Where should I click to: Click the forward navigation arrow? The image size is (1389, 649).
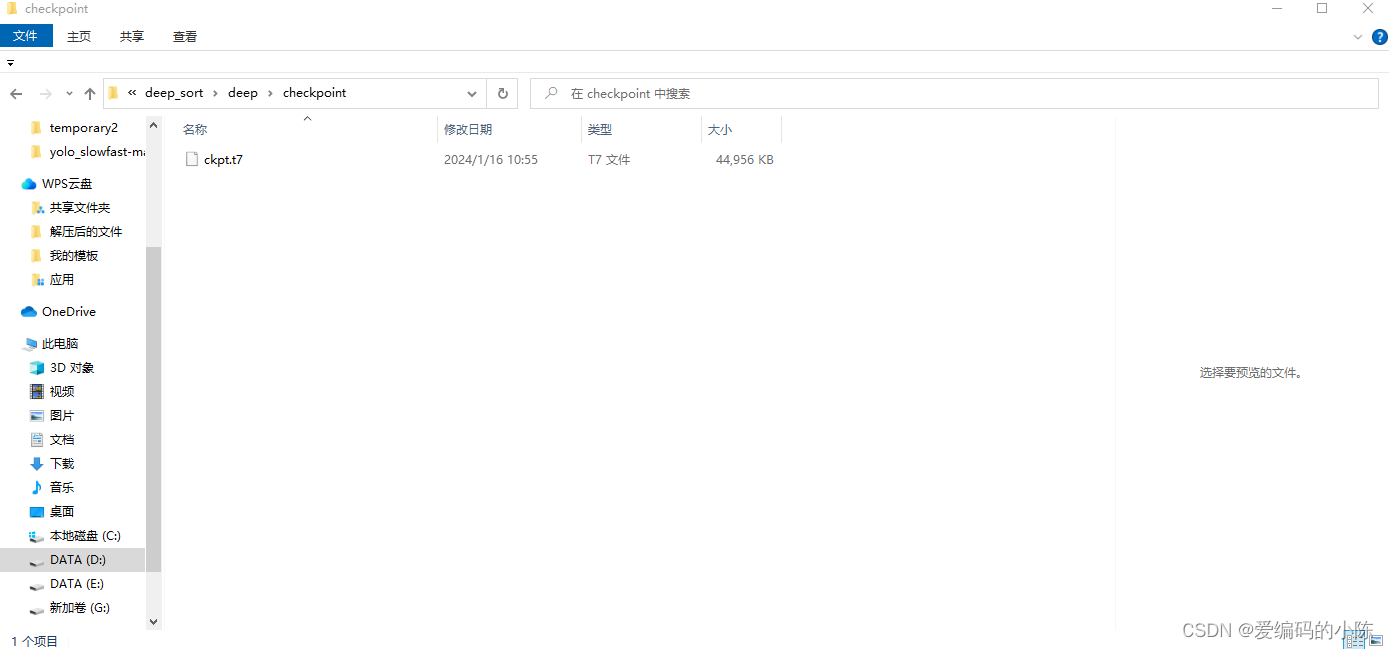[x=44, y=93]
